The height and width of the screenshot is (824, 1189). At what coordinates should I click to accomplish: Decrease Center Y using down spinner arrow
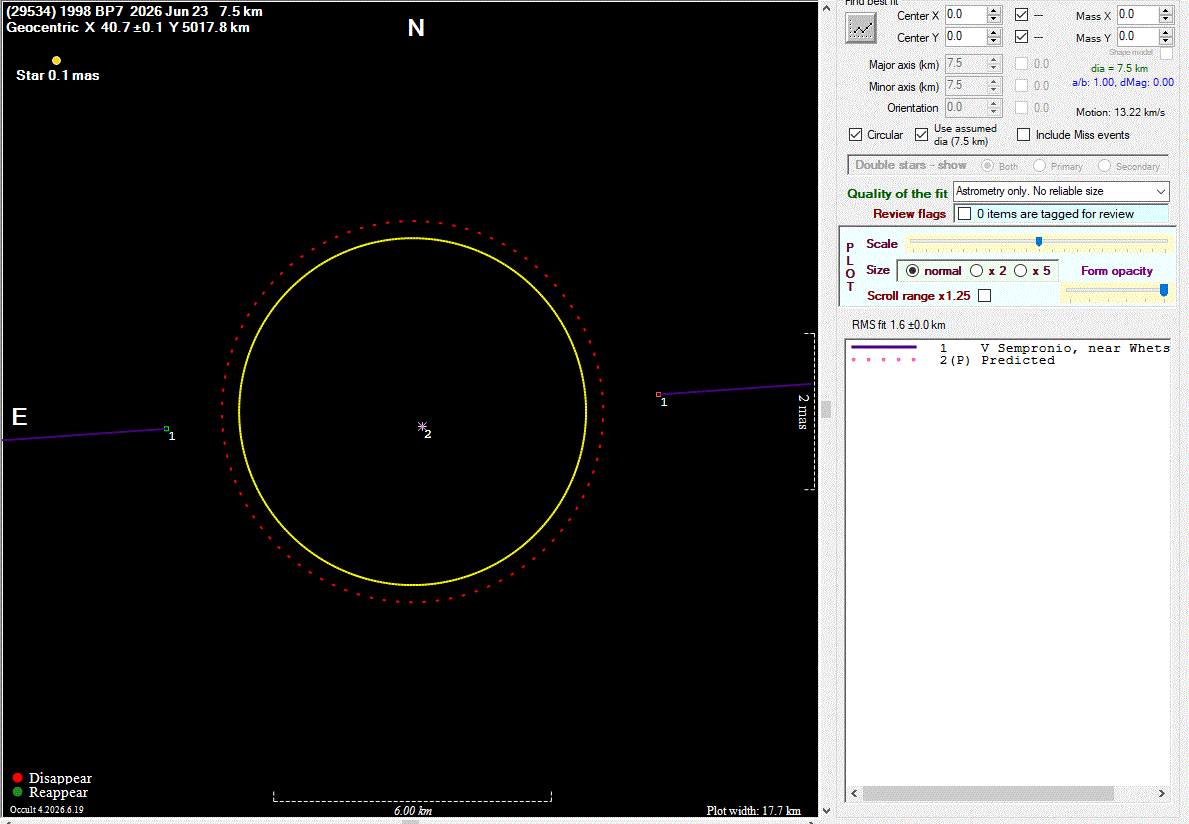993,40
